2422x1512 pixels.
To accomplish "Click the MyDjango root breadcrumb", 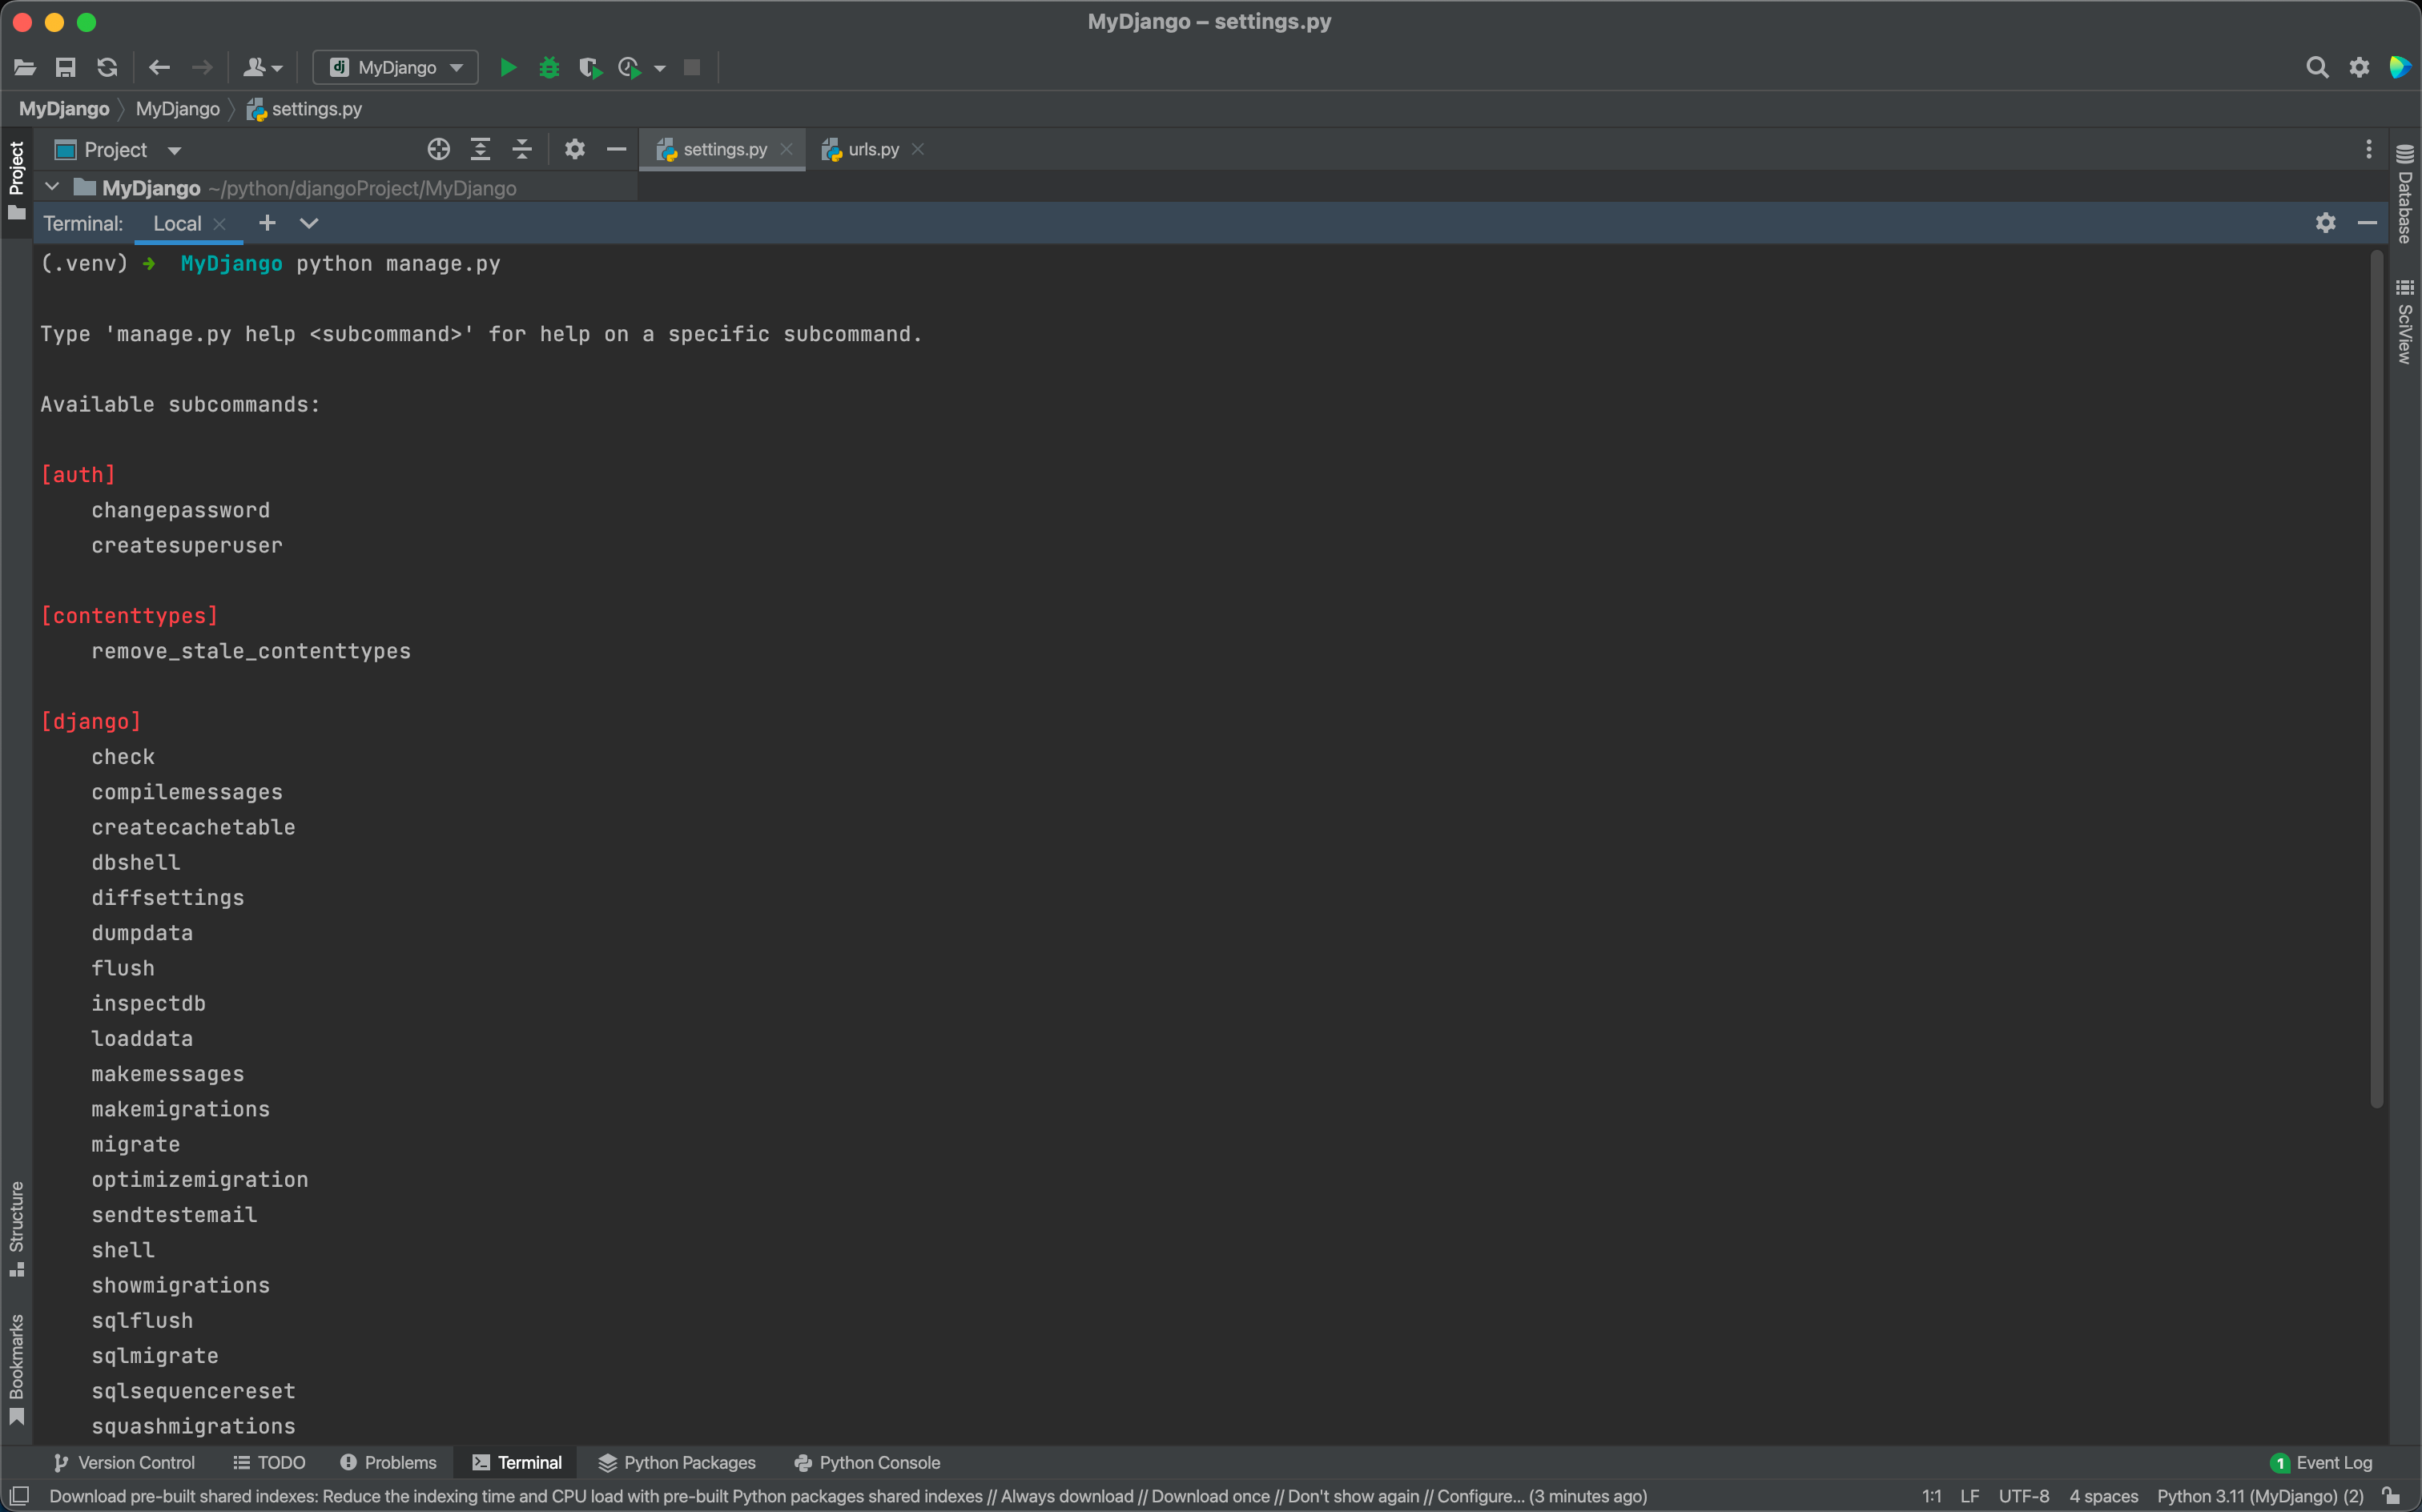I will click(64, 109).
